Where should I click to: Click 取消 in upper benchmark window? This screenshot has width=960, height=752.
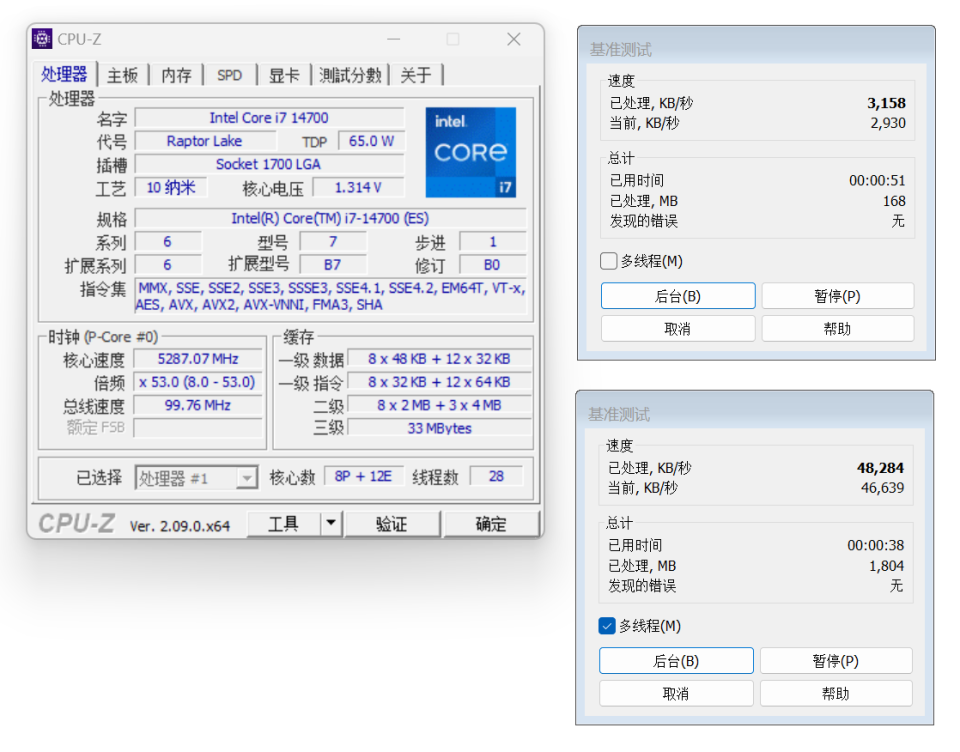pos(678,329)
